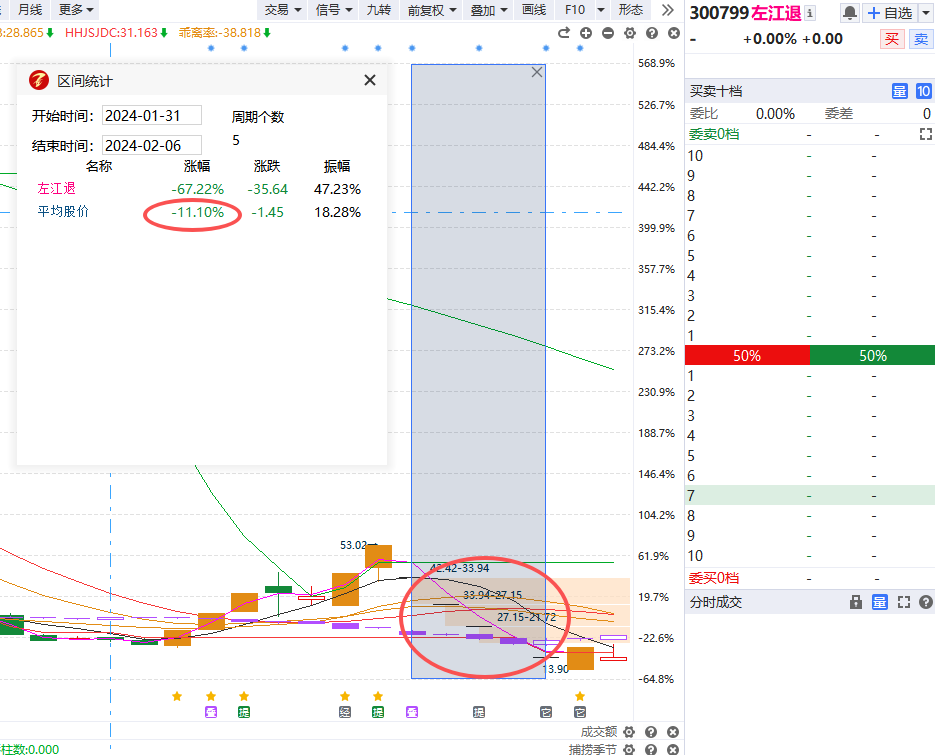Click the leftmost star marker below the chart
935x755 pixels.
(x=177, y=696)
